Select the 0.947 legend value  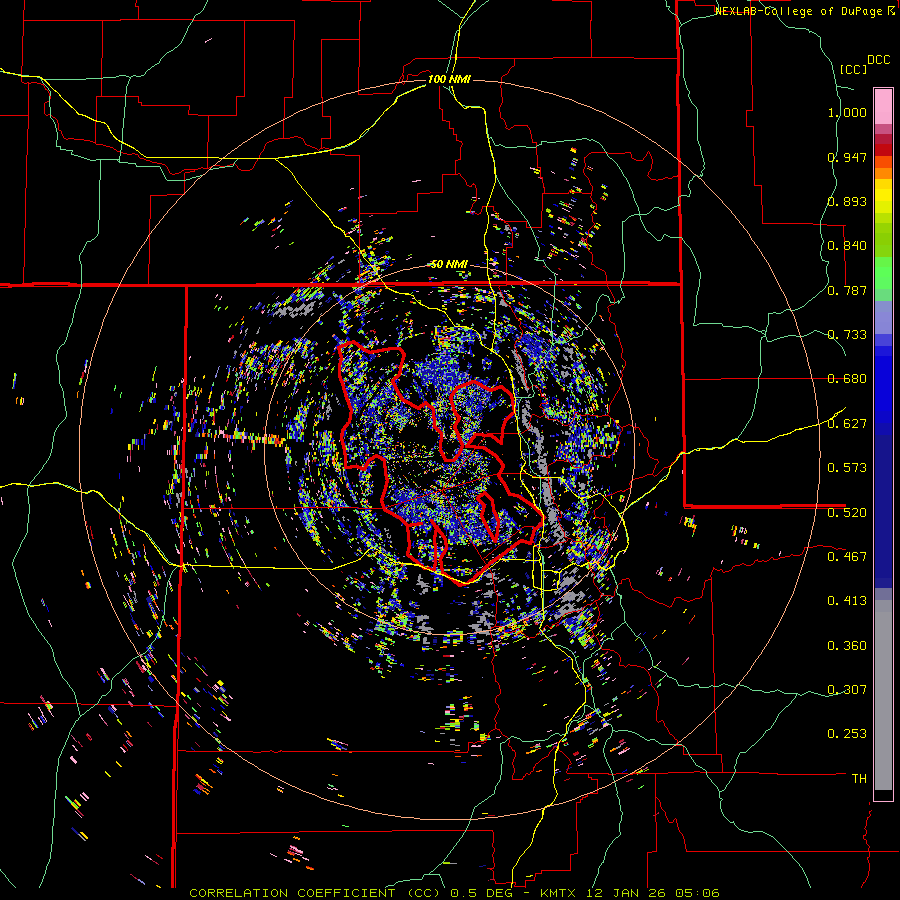pyautogui.click(x=847, y=157)
